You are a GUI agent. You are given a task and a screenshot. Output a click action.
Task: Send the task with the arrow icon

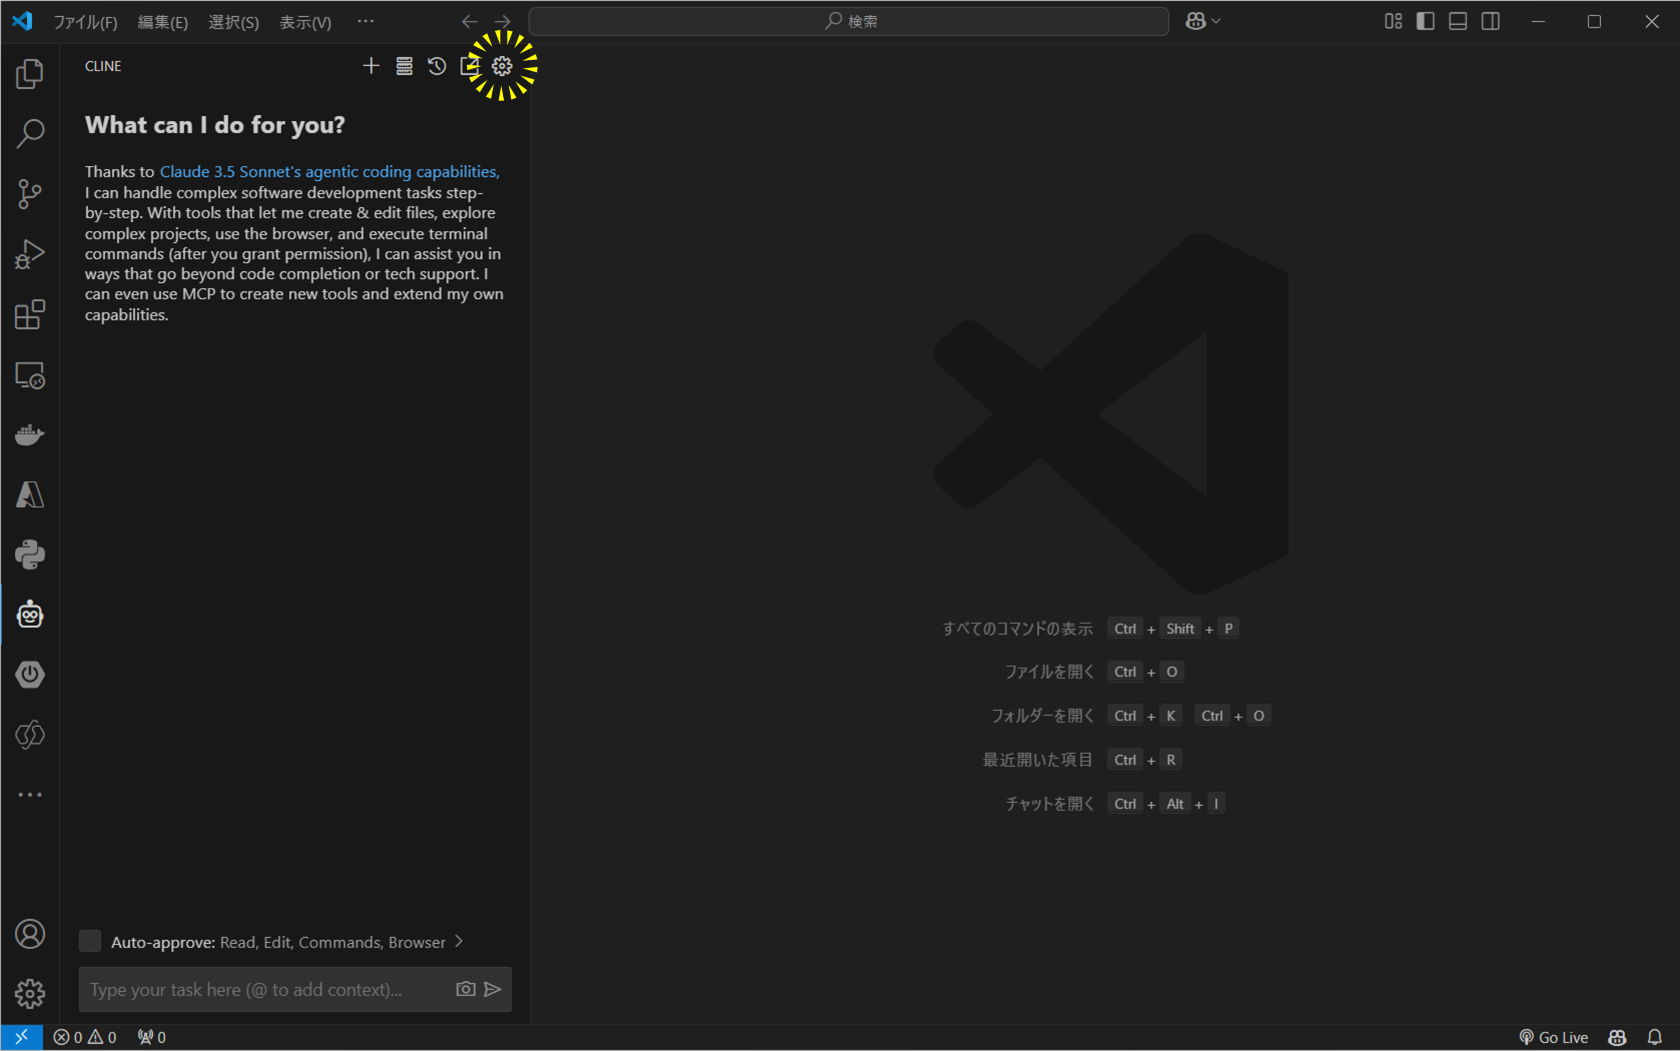(x=493, y=989)
